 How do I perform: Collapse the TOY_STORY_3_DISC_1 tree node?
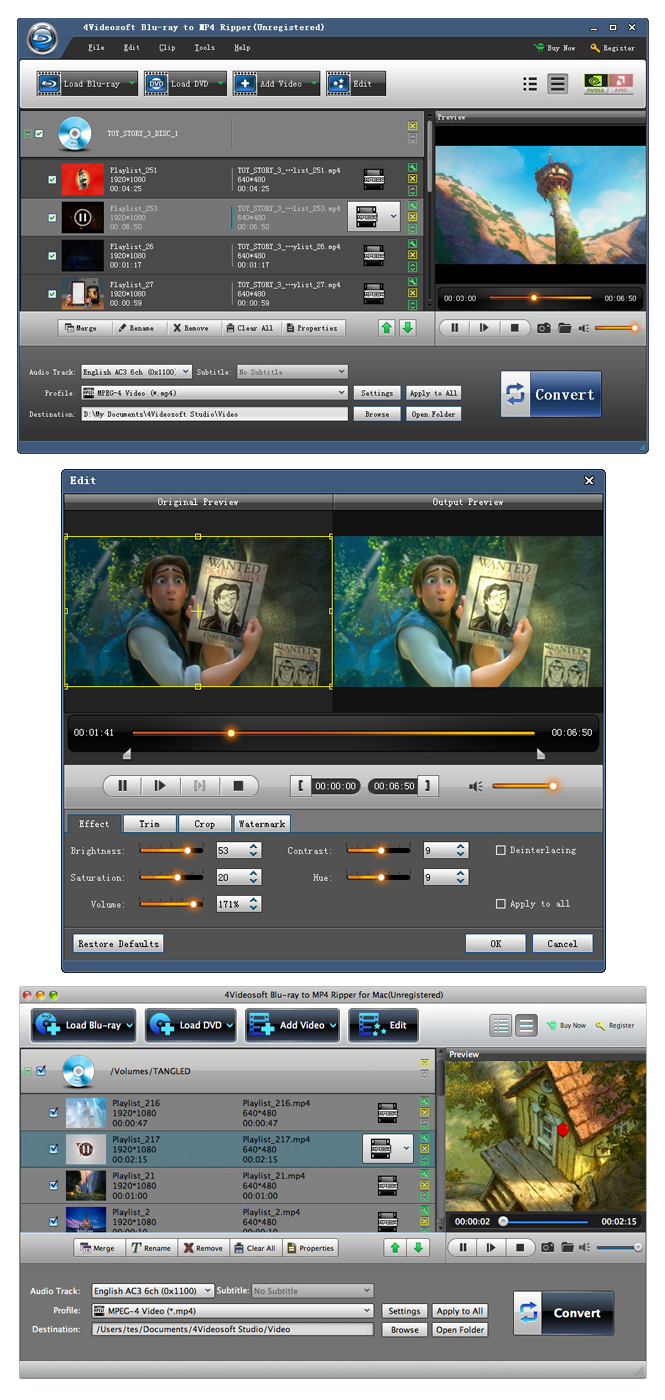pos(27,133)
